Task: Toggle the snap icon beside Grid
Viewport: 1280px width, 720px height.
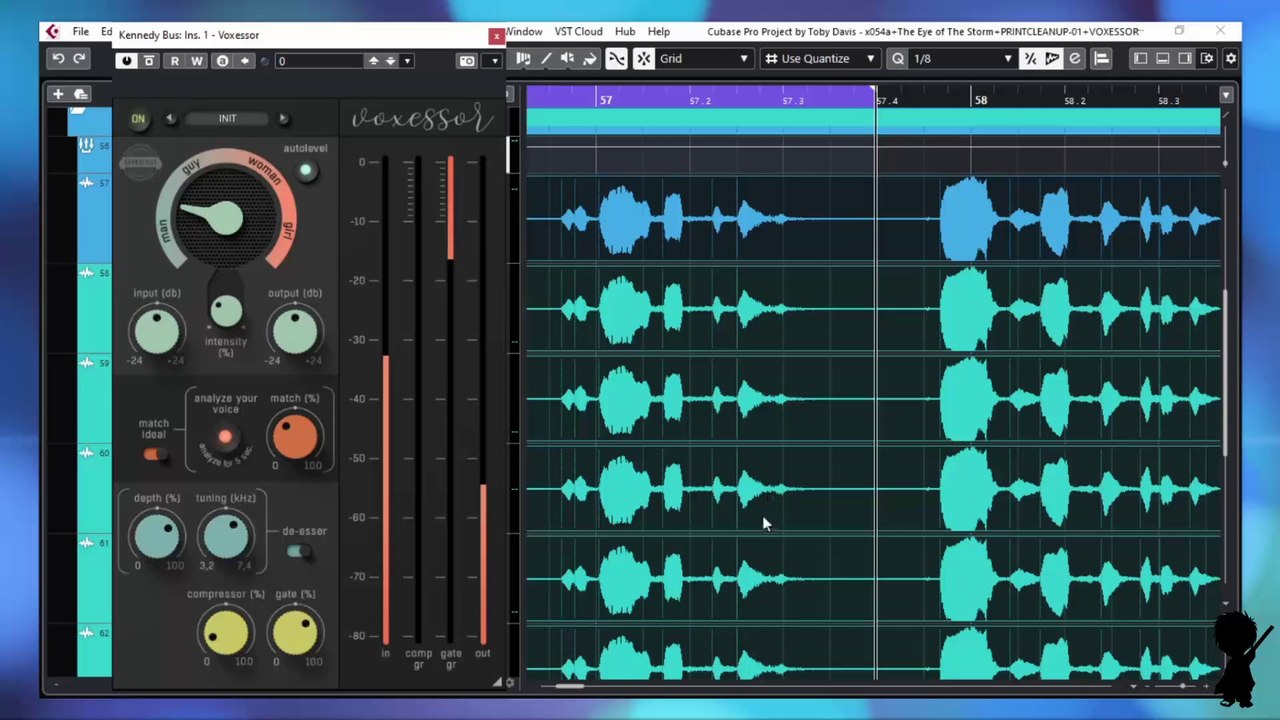Action: coord(644,59)
